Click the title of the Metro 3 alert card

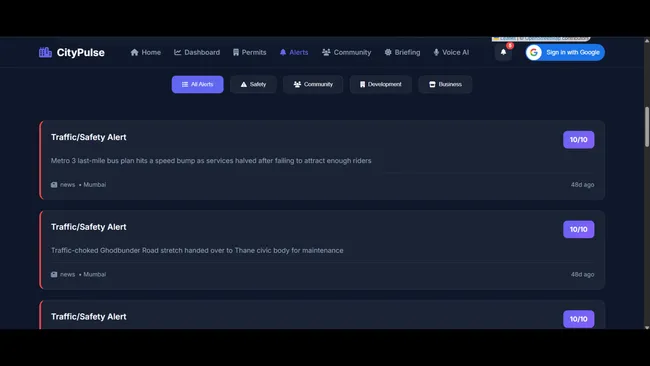coord(89,137)
